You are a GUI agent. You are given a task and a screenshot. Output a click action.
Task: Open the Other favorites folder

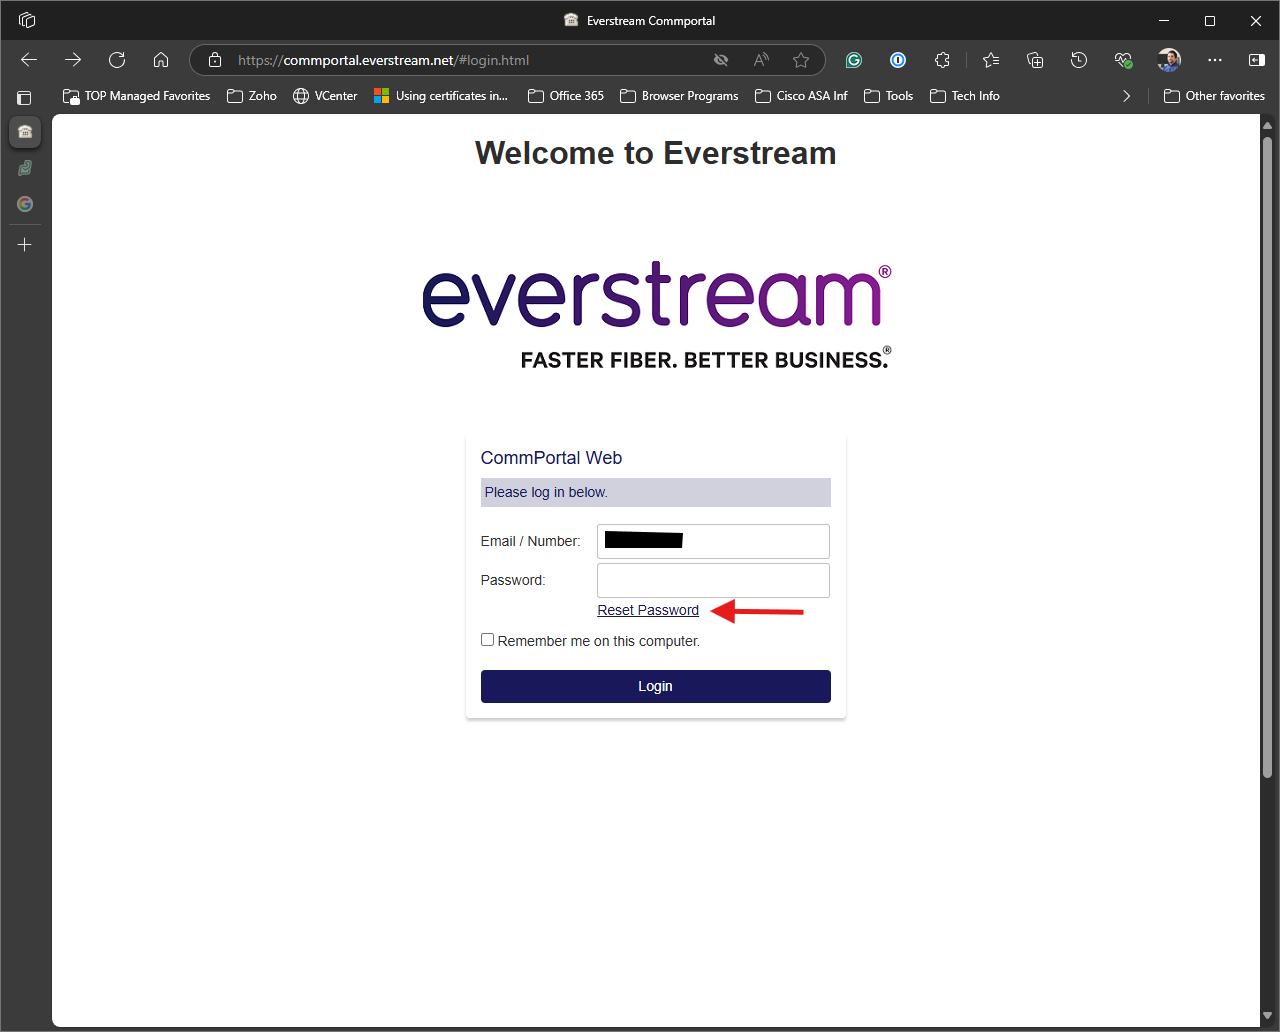(1214, 96)
